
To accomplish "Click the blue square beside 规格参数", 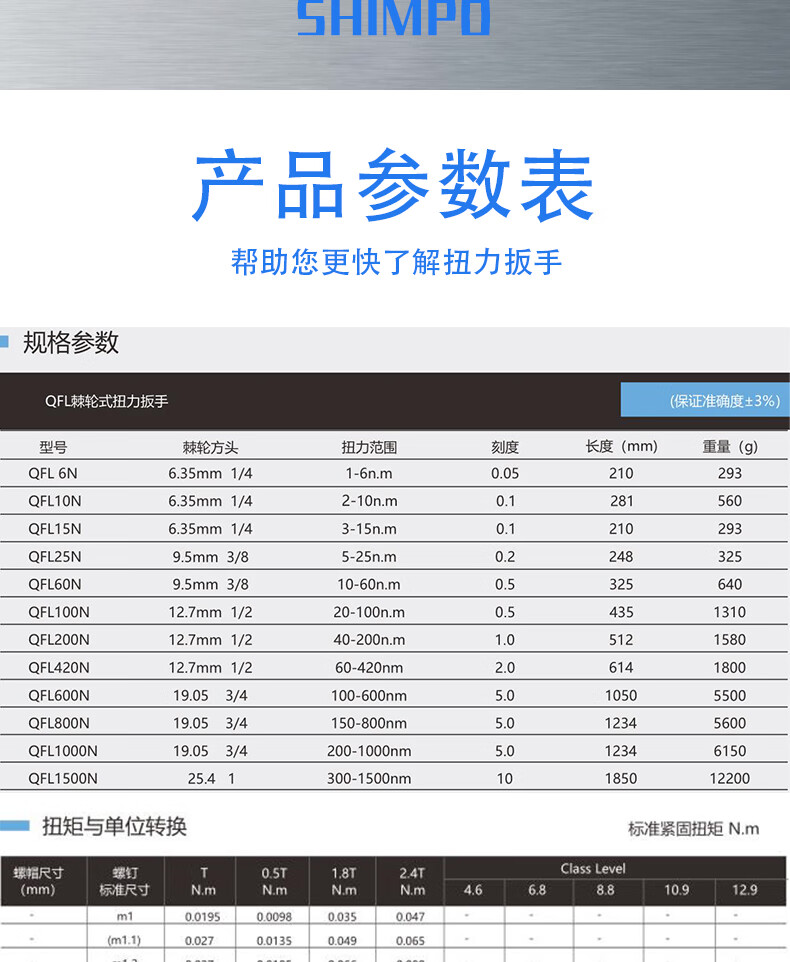I will coord(5,343).
